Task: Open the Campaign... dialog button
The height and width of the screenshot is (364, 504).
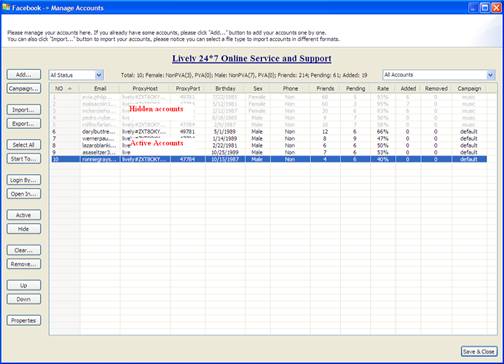Action: pyautogui.click(x=24, y=88)
